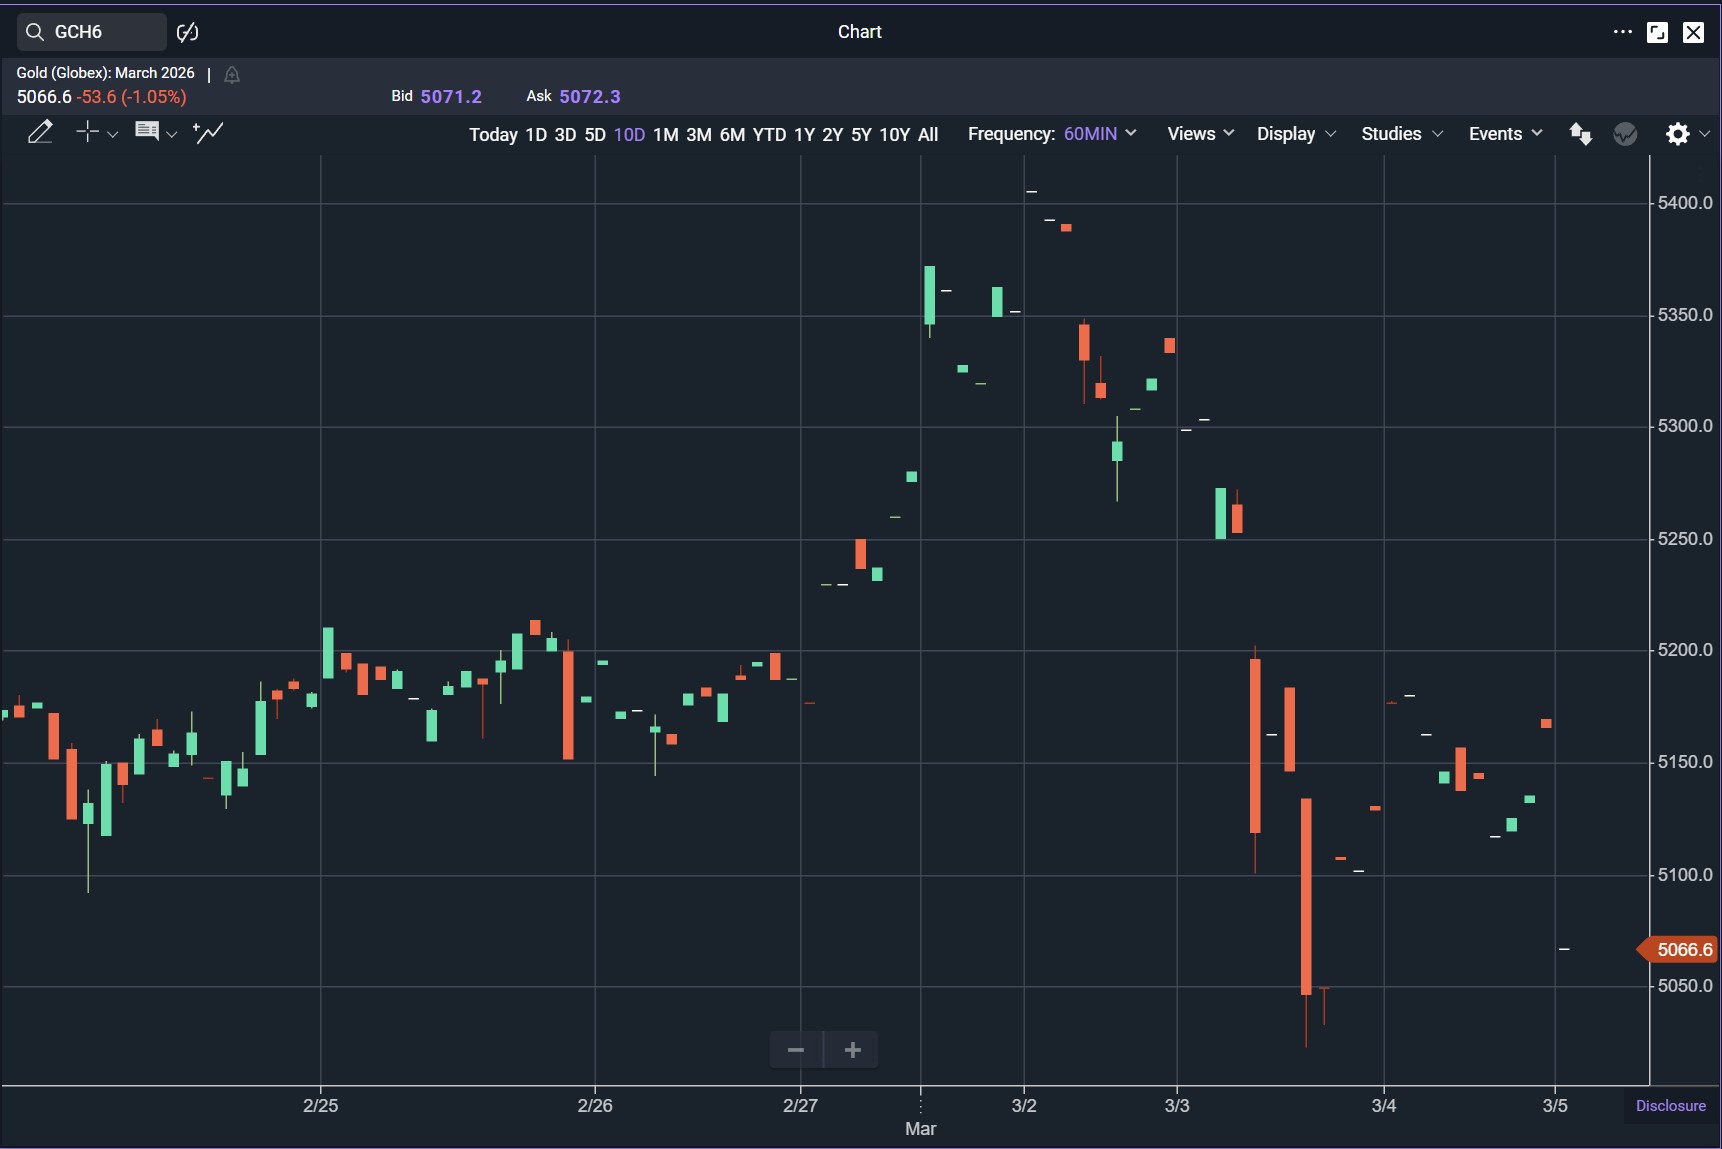Open the Studies dropdown
Image resolution: width=1722 pixels, height=1149 pixels.
pyautogui.click(x=1401, y=134)
